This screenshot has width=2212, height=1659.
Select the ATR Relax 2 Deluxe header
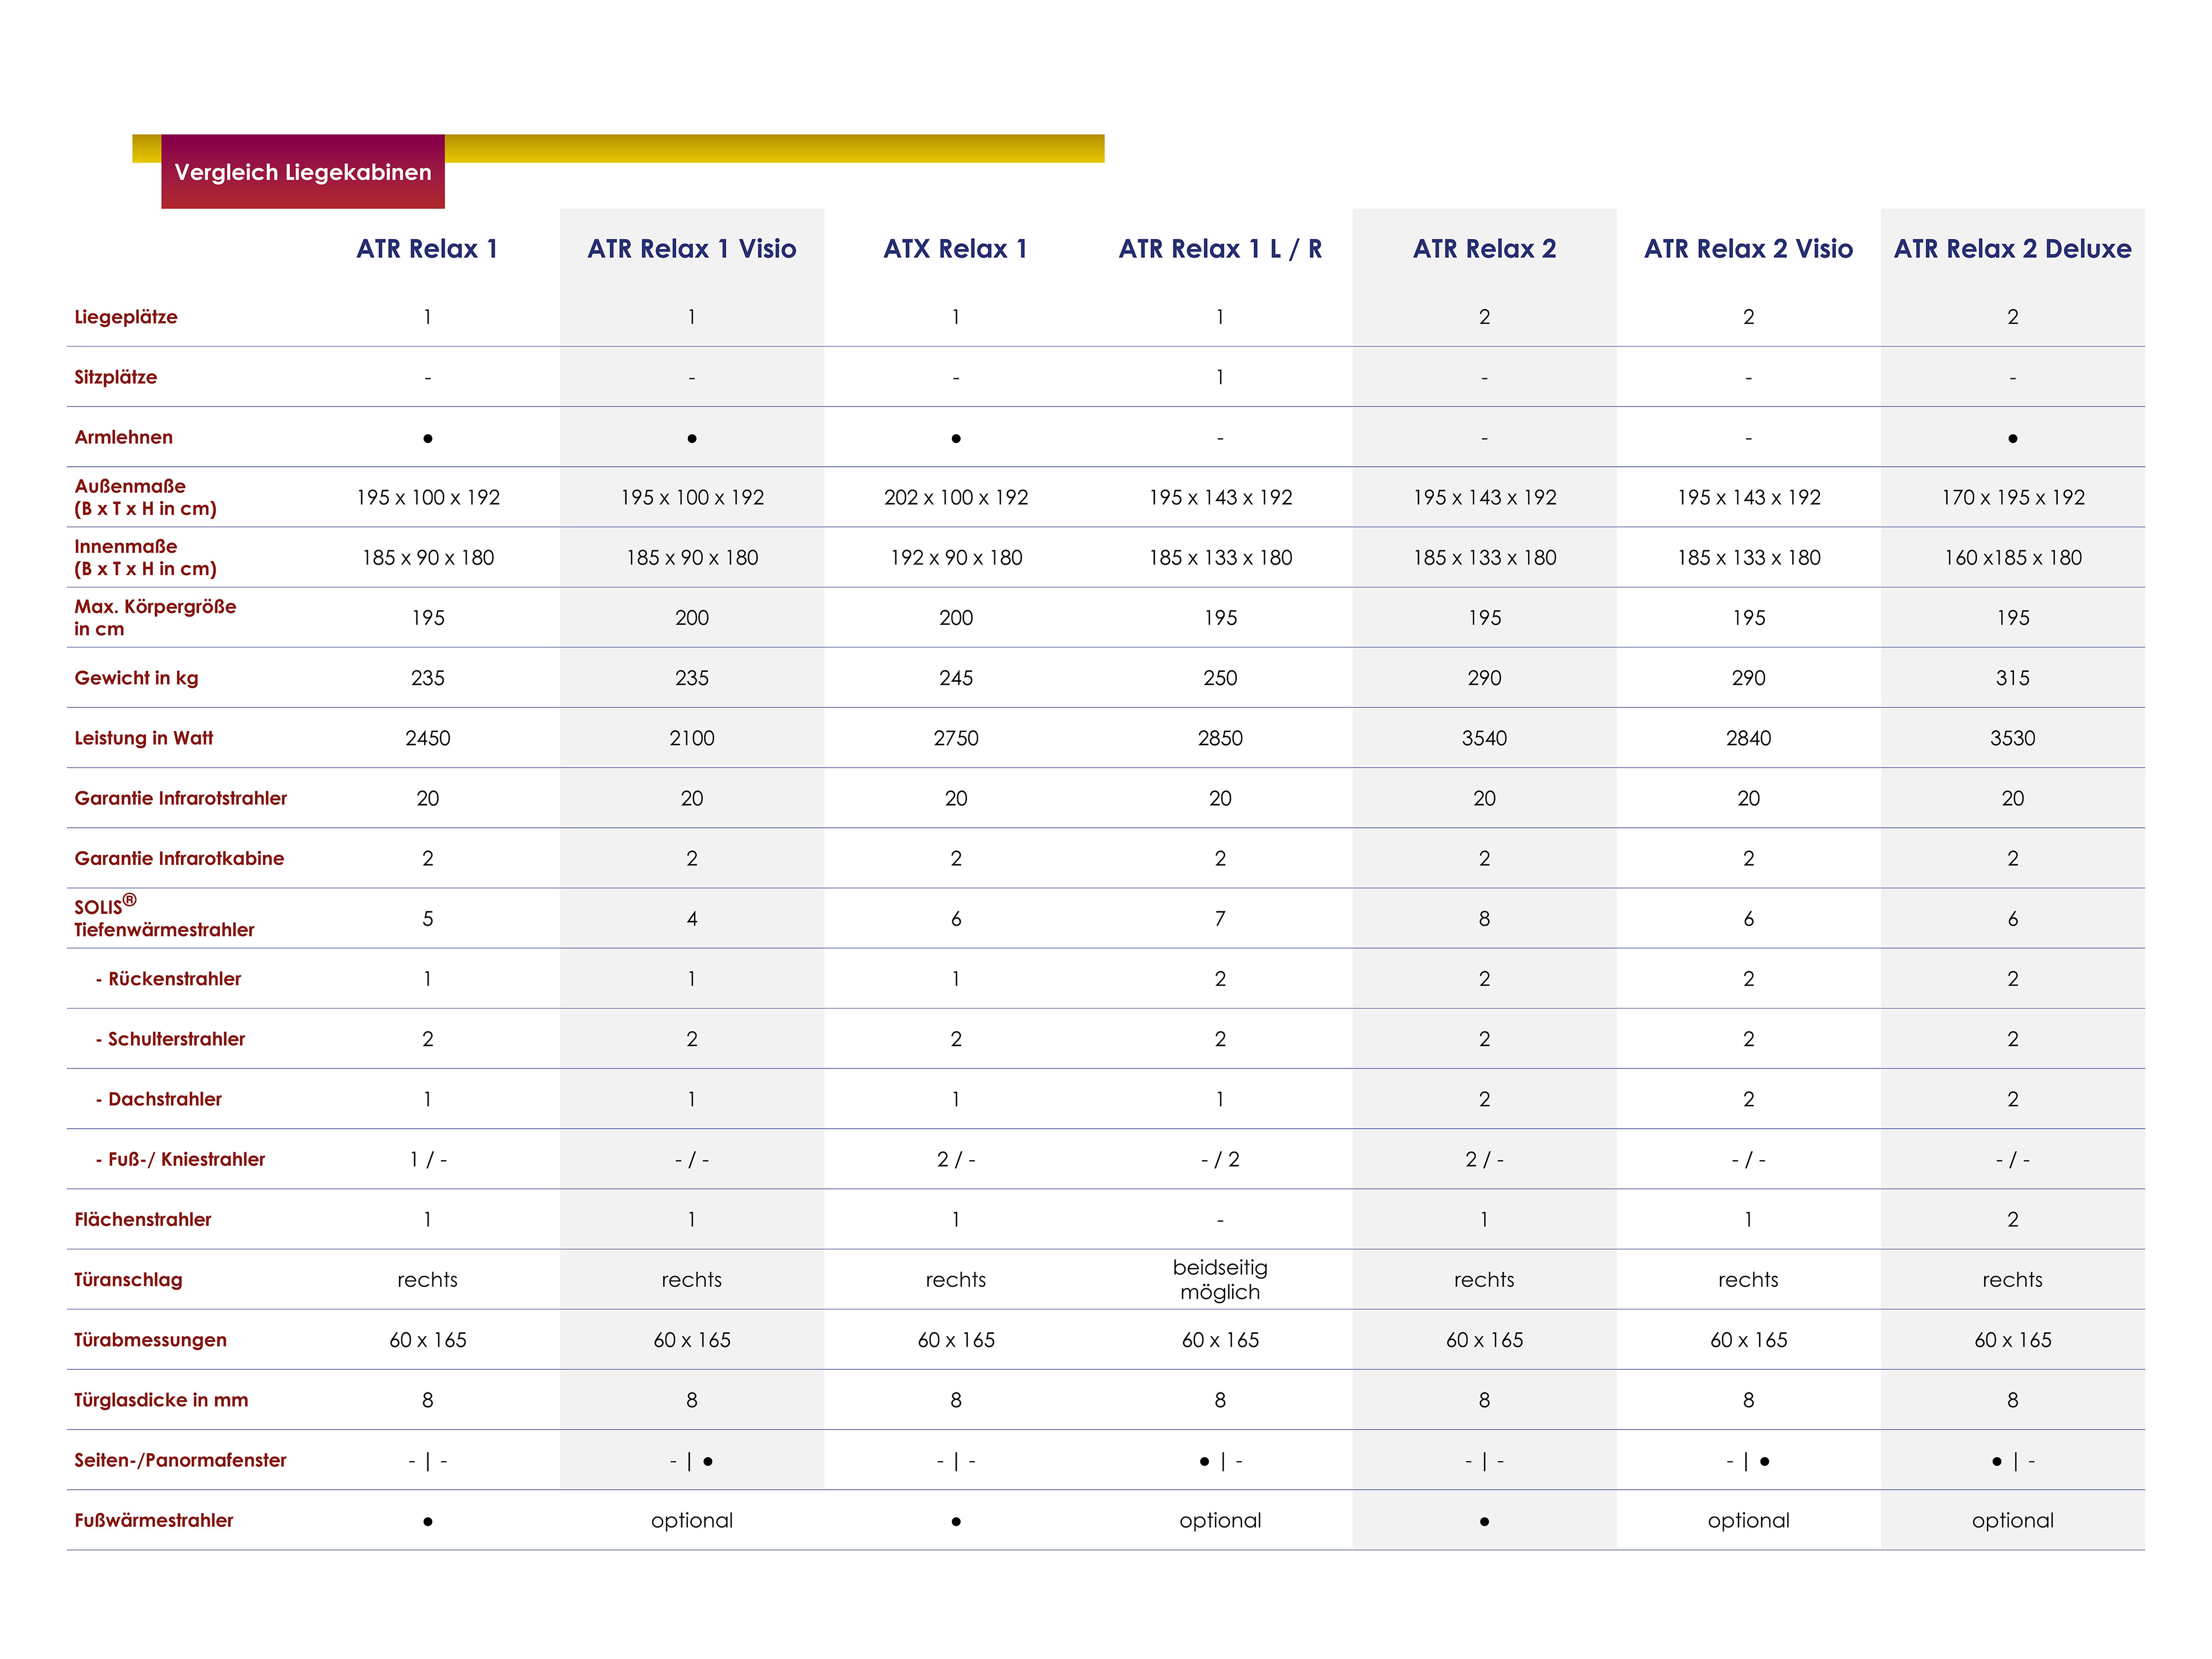2012,249
